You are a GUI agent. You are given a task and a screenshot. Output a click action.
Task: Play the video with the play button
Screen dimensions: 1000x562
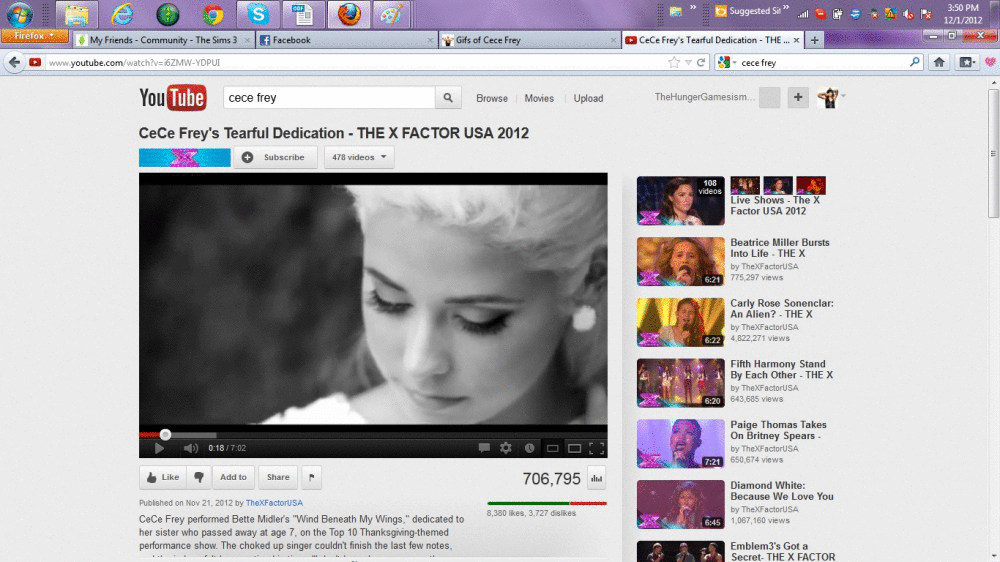tap(159, 448)
